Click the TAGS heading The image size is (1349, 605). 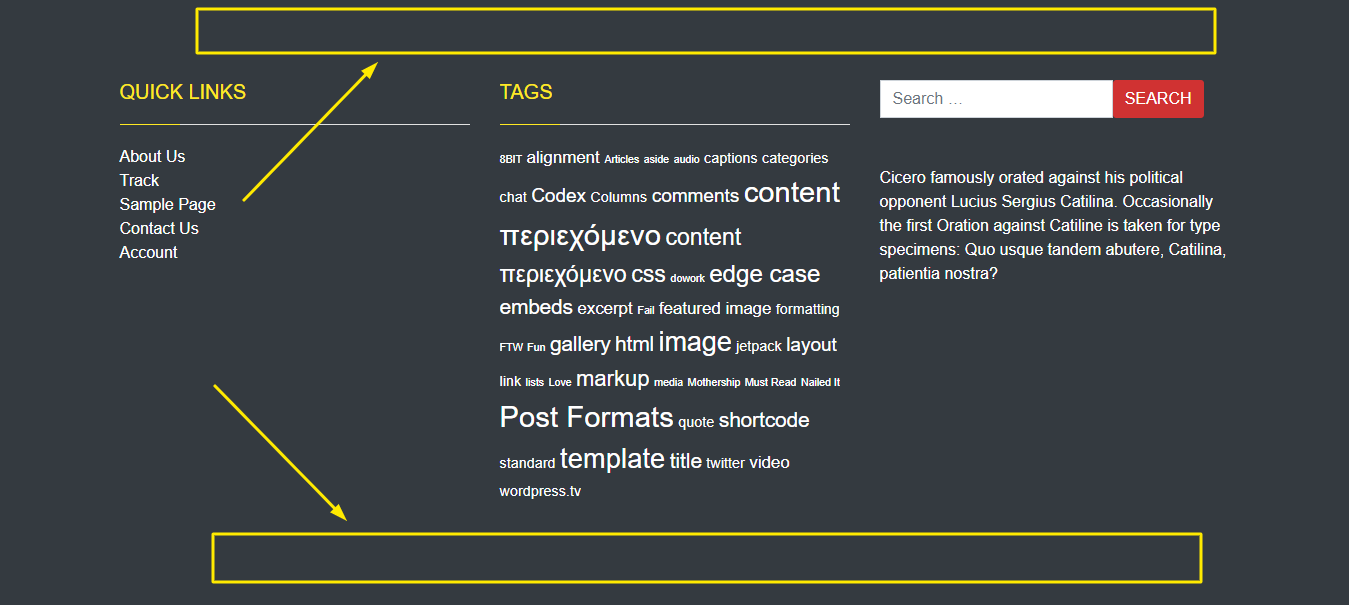pyautogui.click(x=526, y=92)
